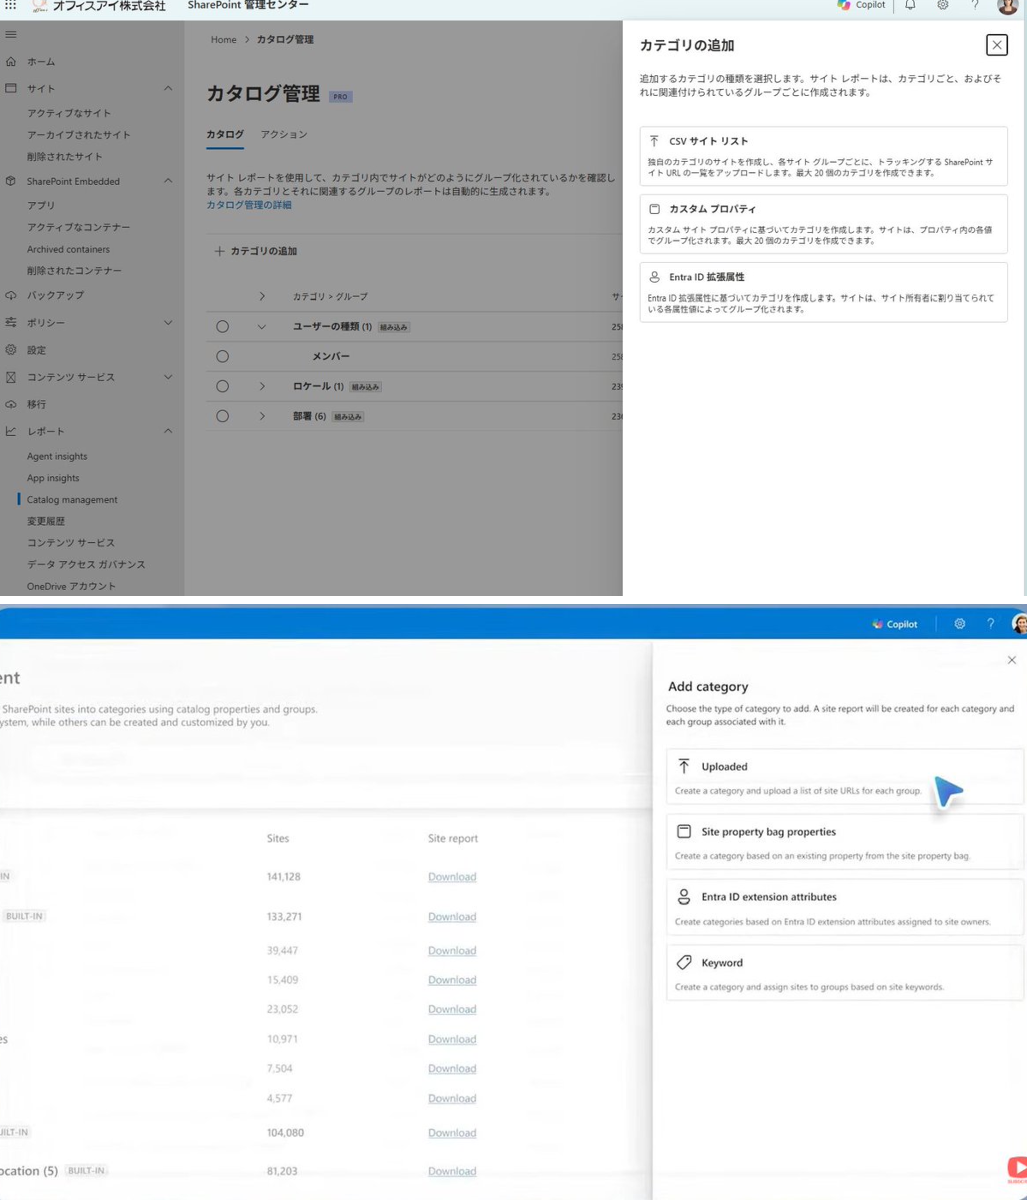The height and width of the screenshot is (1200, 1027).
Task: Open app launcher waffle beside オフィスアイ株式会社
Action: tap(11, 6)
